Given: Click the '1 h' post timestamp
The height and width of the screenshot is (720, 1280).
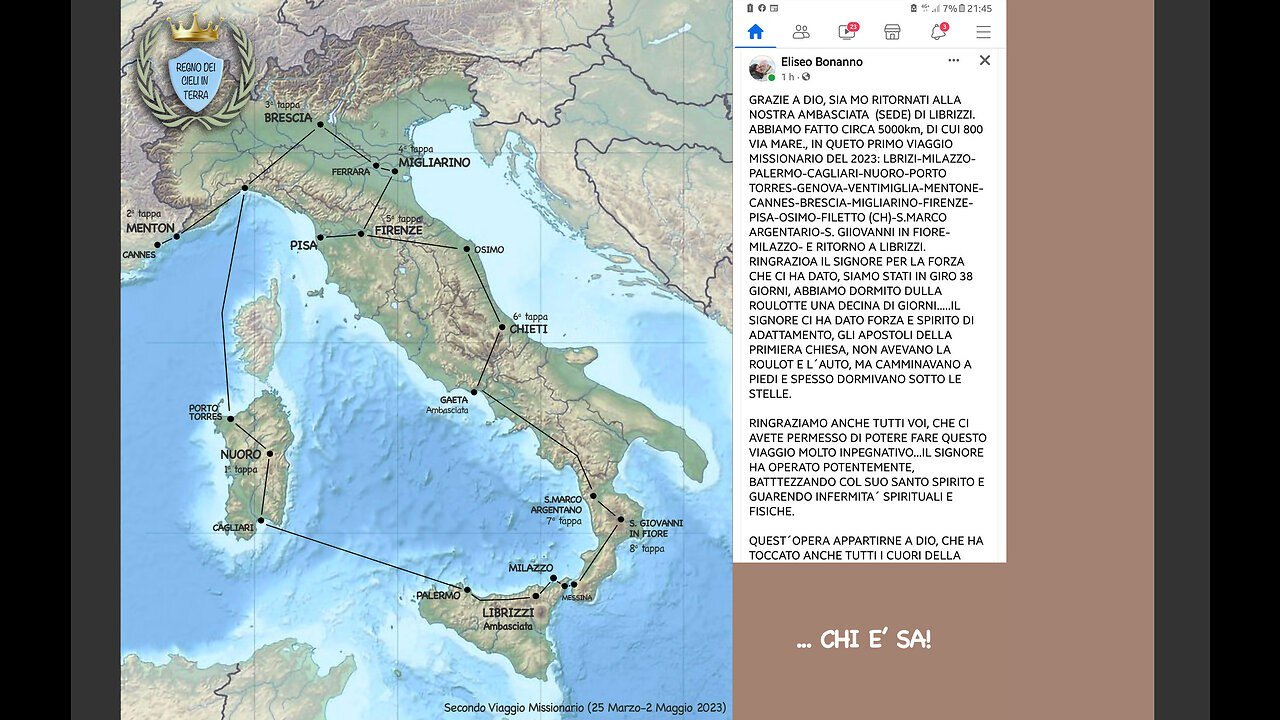Looking at the screenshot, I should (788, 77).
